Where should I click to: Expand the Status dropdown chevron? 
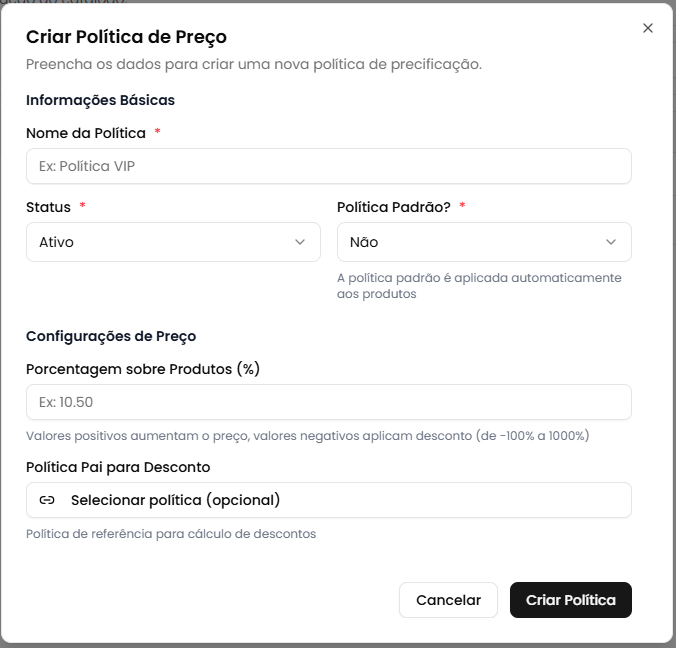coord(300,242)
